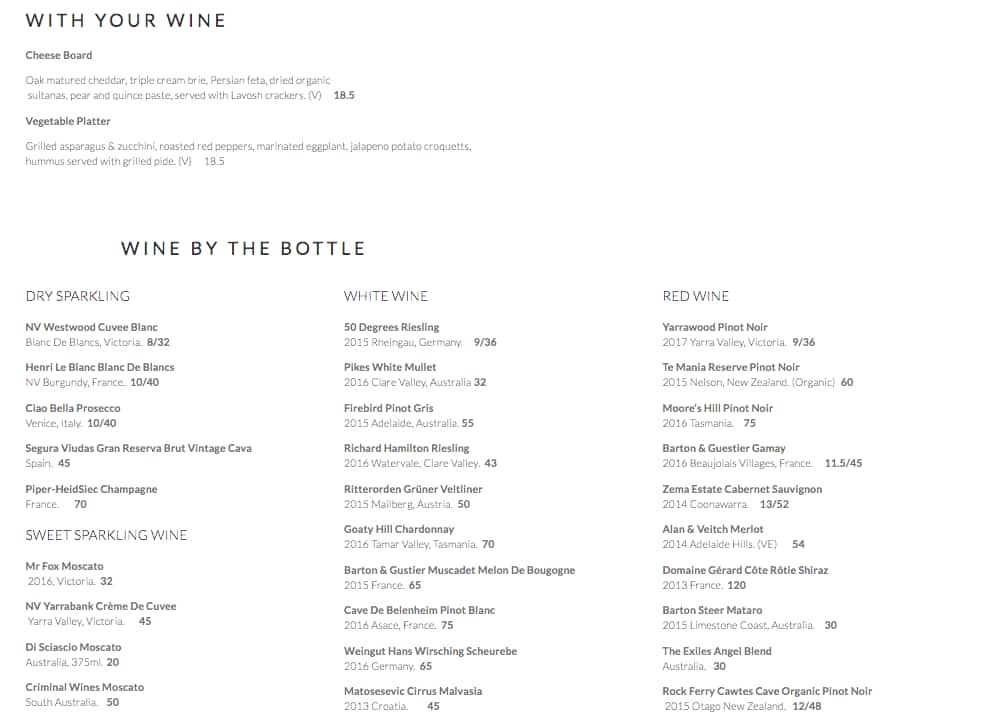This screenshot has width=981, height=725.
Task: Choose Goaty Hill Chardonnay listing
Action: (399, 529)
